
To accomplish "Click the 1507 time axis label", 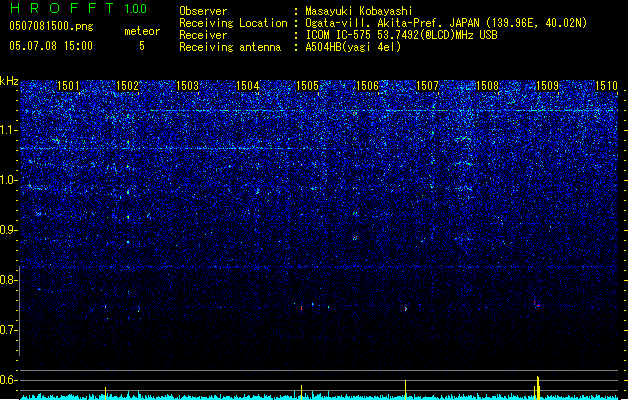I will 428,86.
